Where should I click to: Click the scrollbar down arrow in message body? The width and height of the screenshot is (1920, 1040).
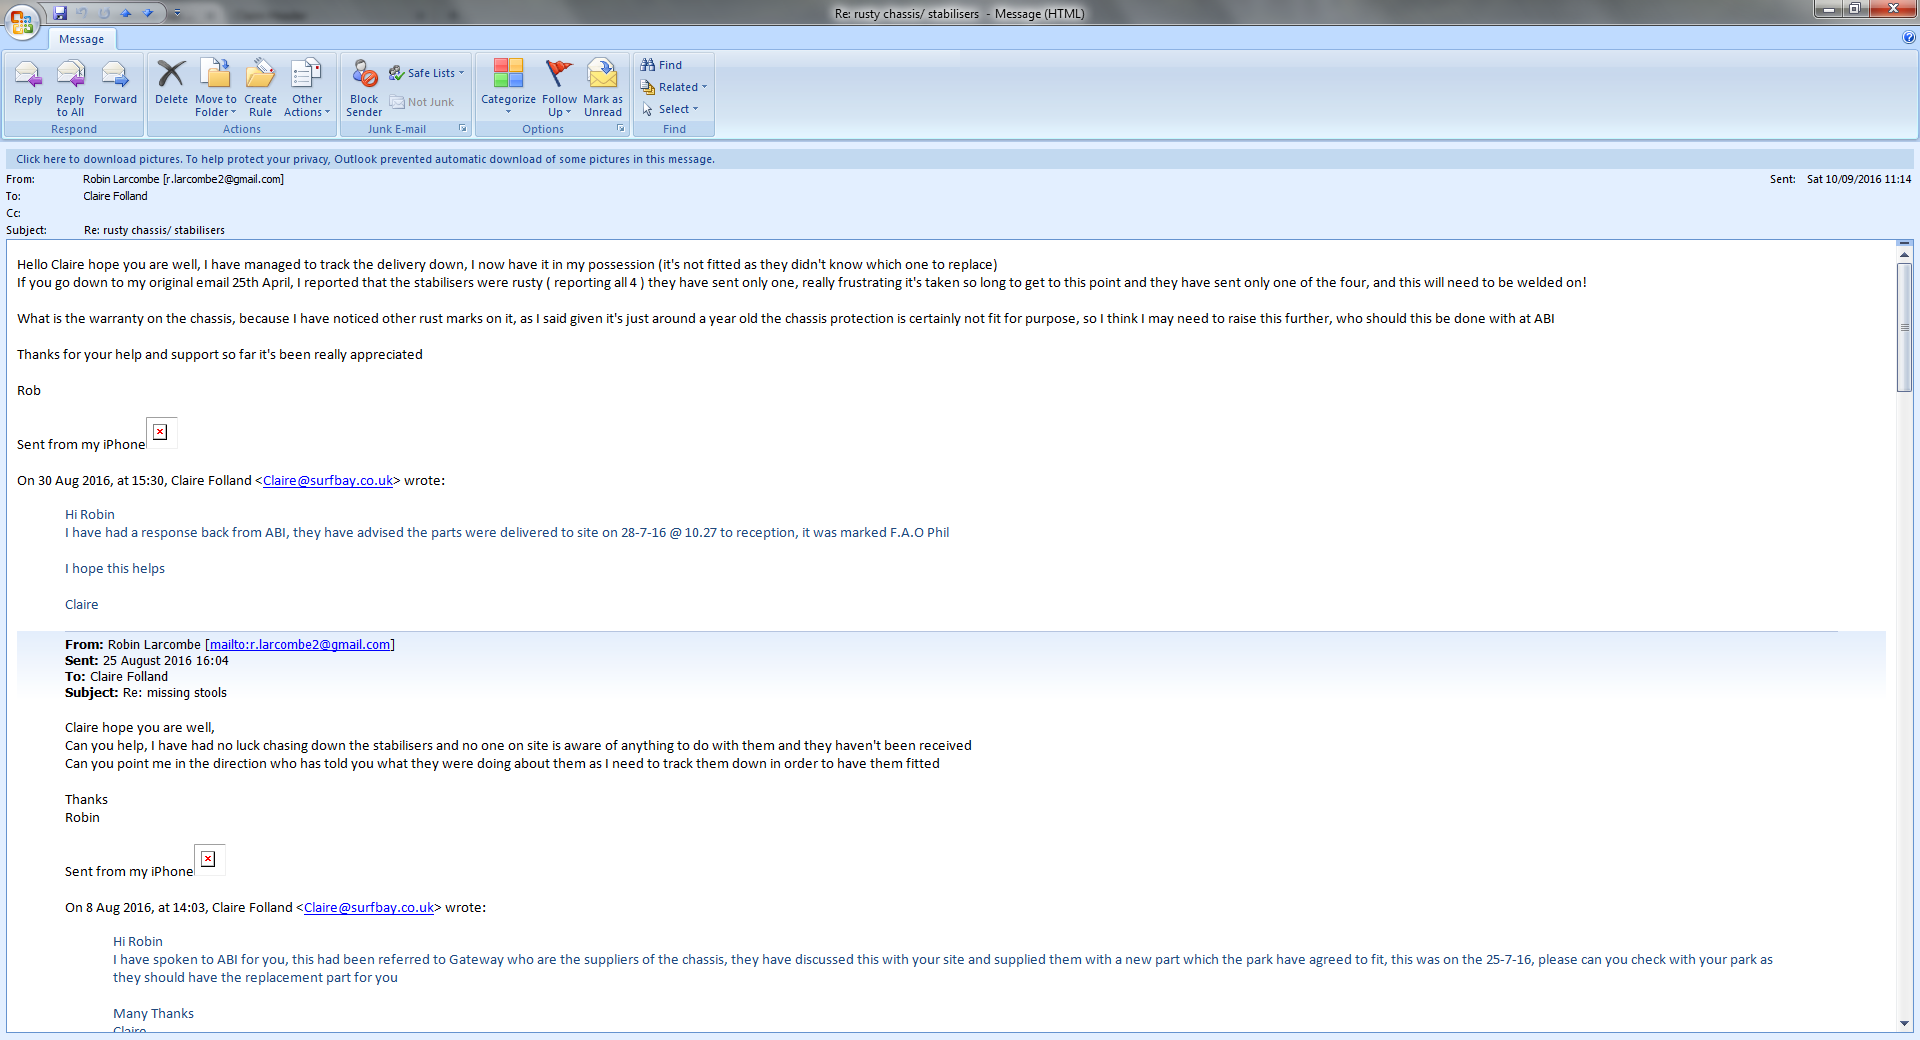point(1905,1024)
